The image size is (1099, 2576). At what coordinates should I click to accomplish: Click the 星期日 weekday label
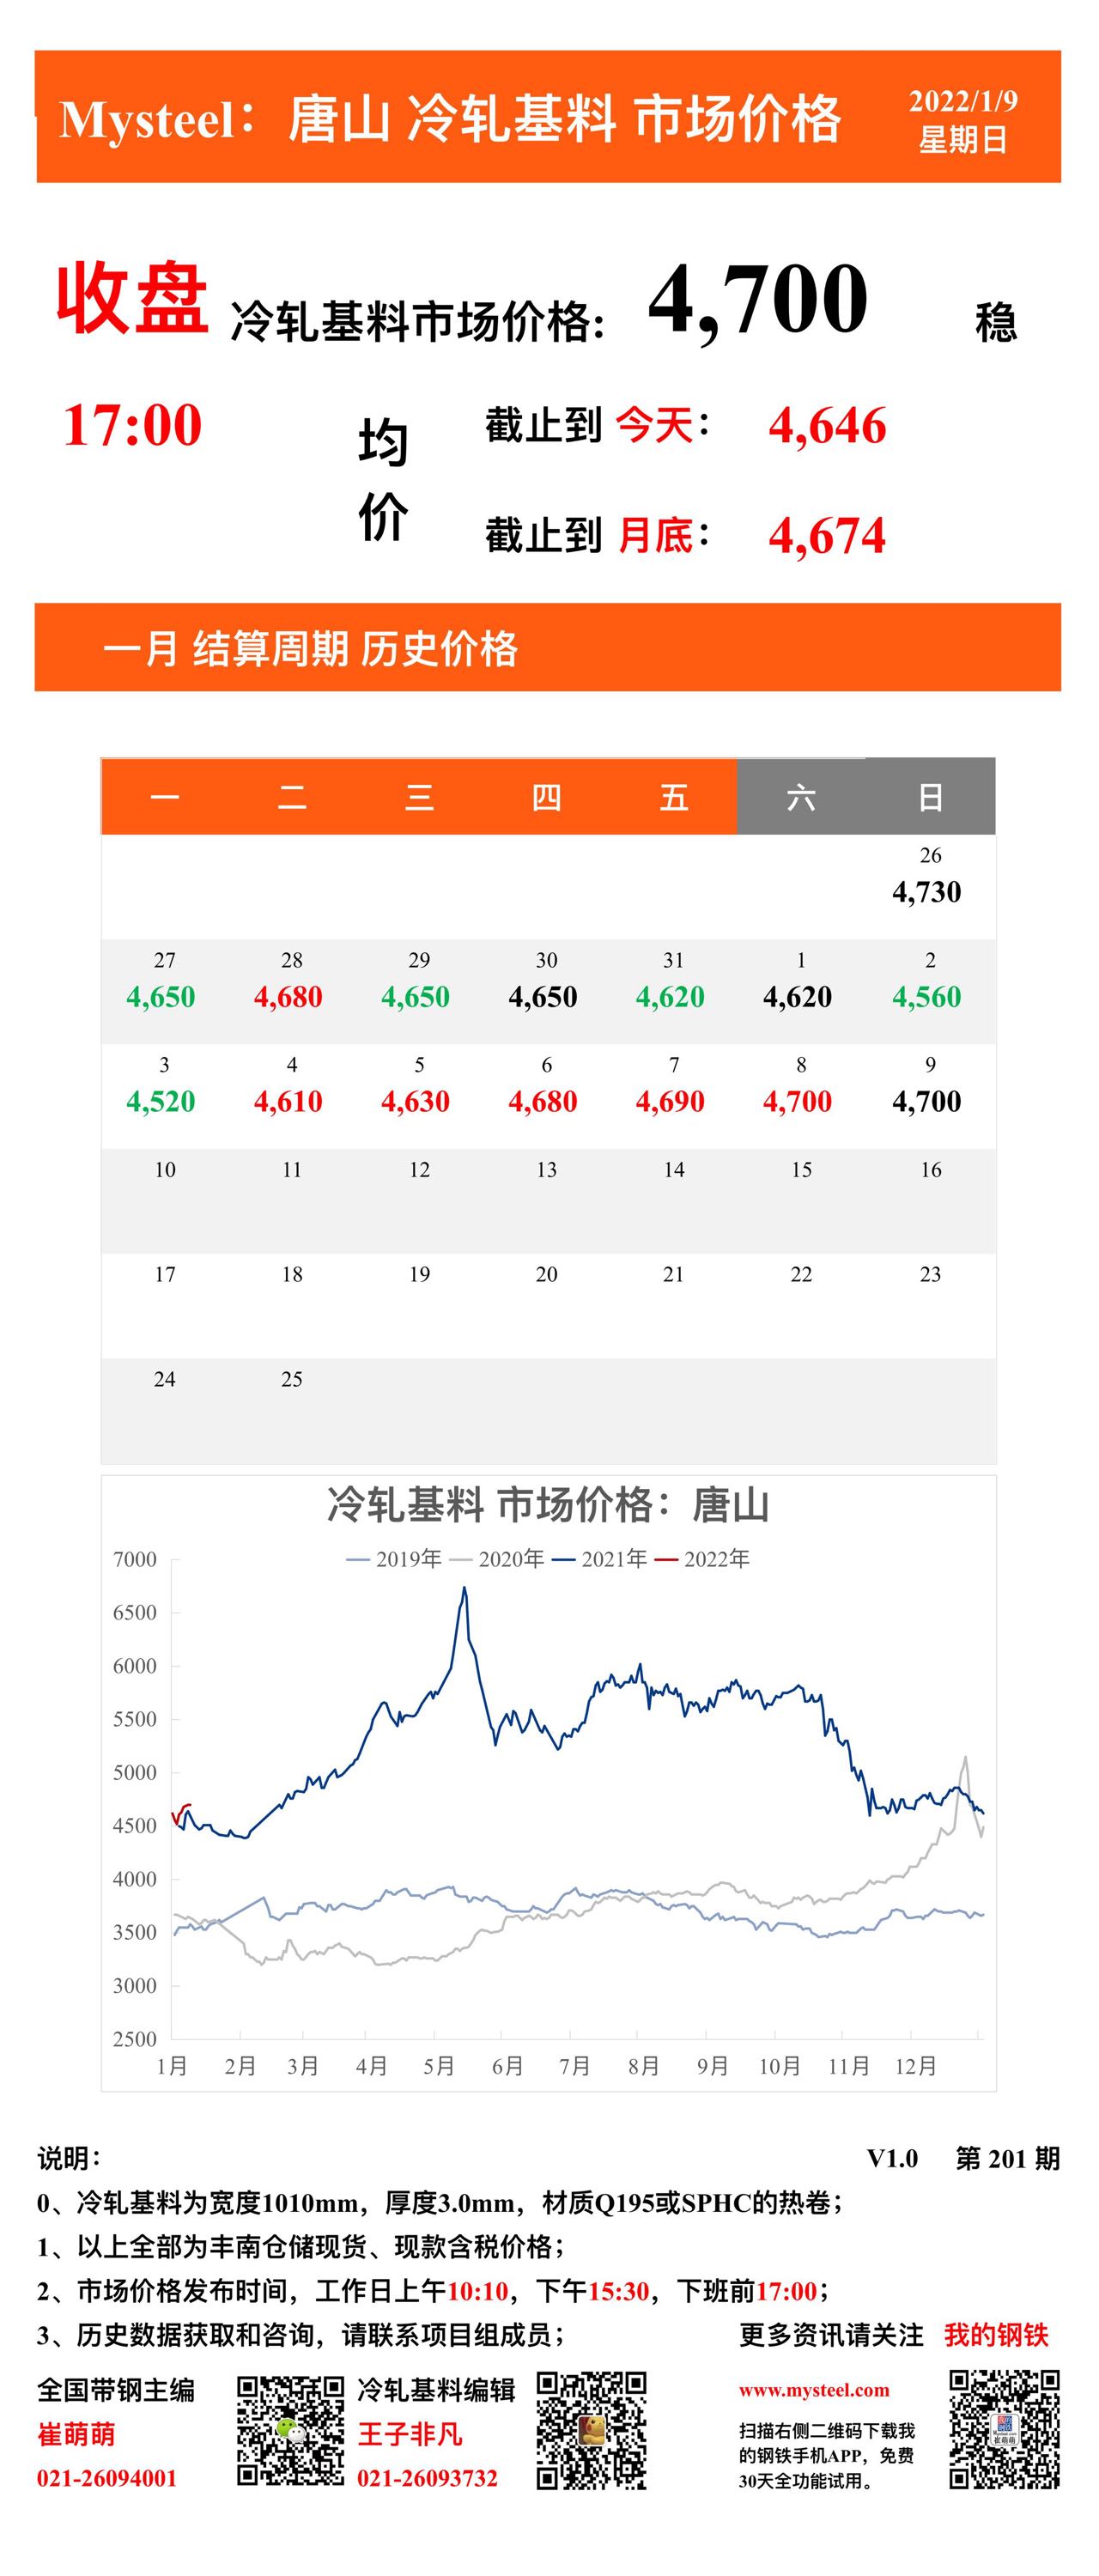click(x=963, y=140)
